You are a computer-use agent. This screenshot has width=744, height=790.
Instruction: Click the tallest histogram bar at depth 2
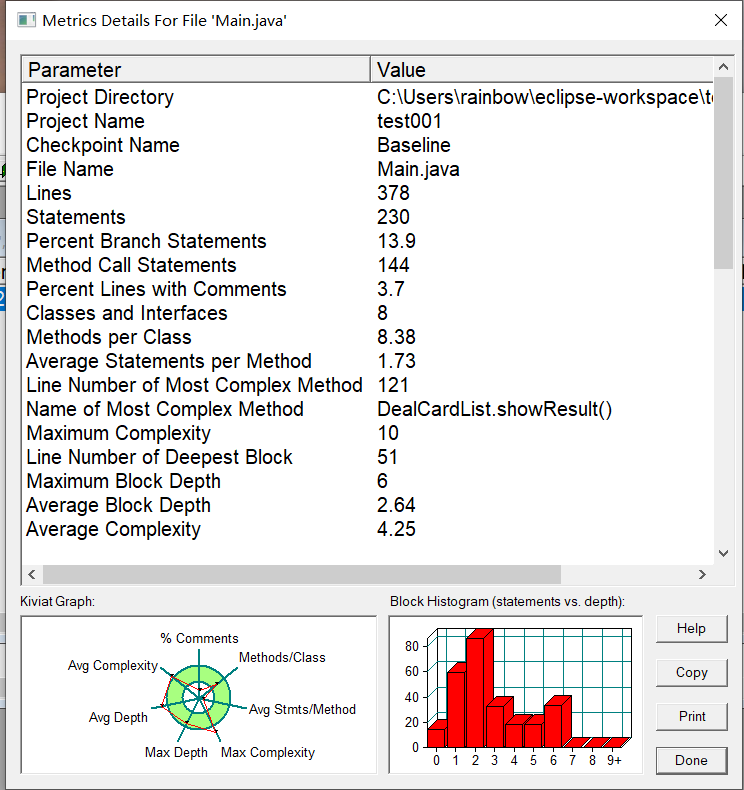pos(479,688)
